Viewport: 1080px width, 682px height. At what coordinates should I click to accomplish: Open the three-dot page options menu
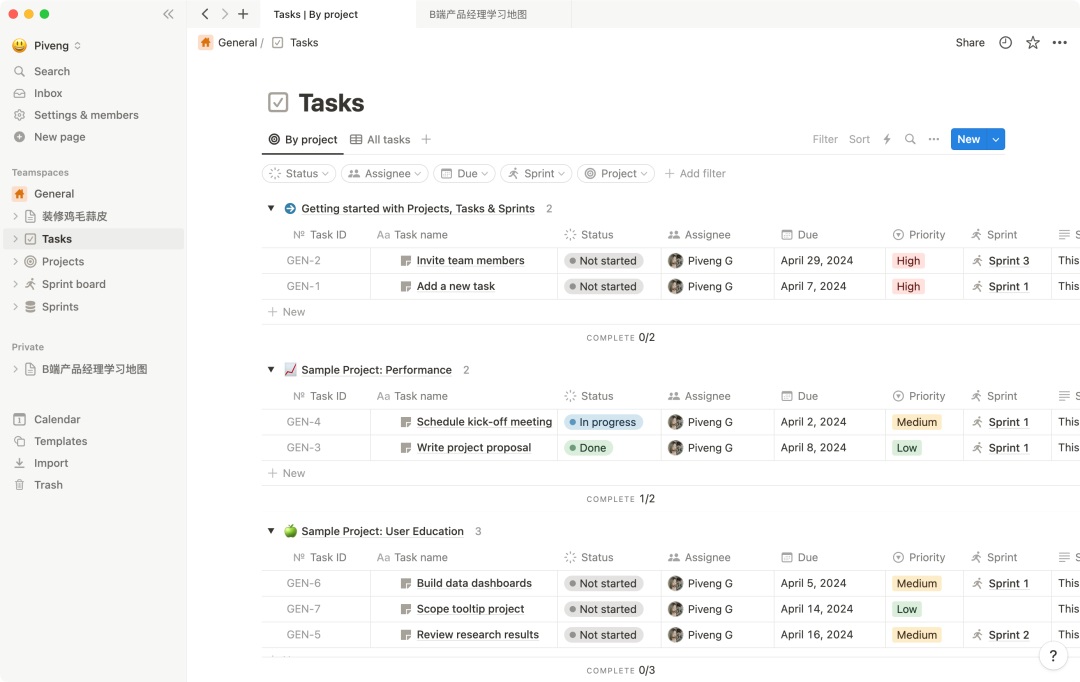pyautogui.click(x=1060, y=43)
